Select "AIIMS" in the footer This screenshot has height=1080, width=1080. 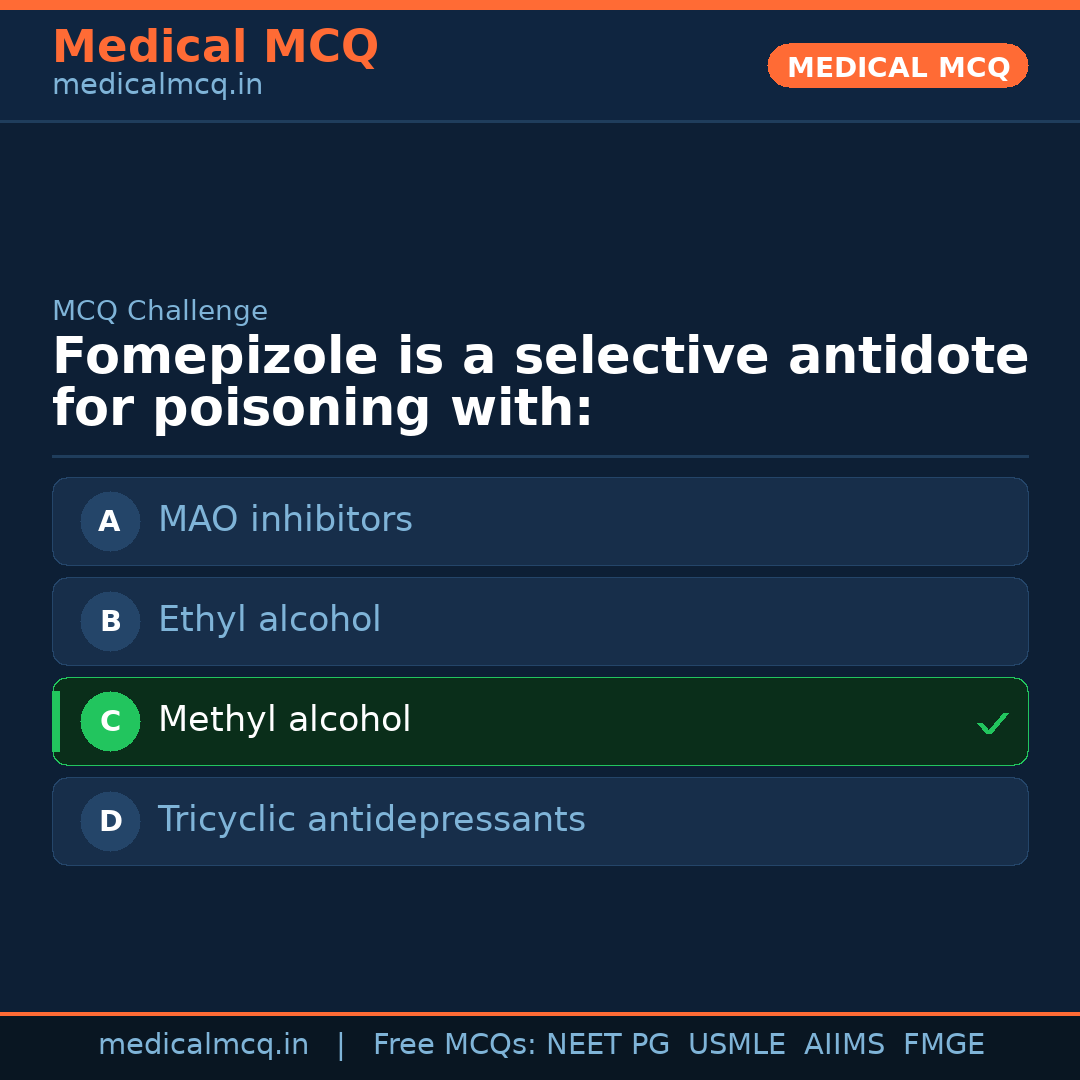[x=844, y=1045]
